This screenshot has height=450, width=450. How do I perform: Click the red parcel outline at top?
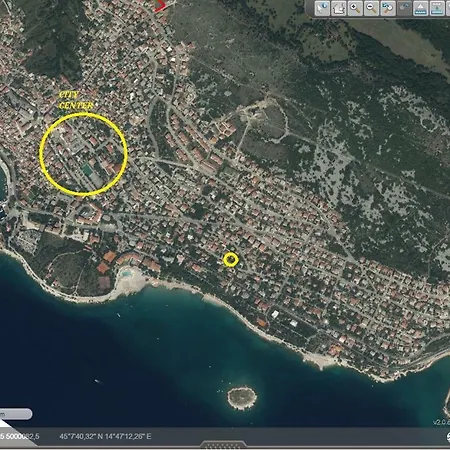pyautogui.click(x=161, y=6)
